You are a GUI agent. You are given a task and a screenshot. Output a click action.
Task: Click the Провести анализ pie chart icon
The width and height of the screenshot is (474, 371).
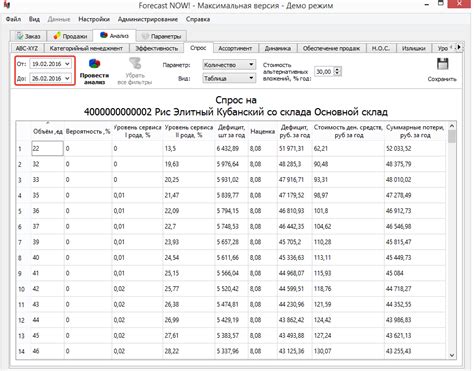tap(94, 63)
